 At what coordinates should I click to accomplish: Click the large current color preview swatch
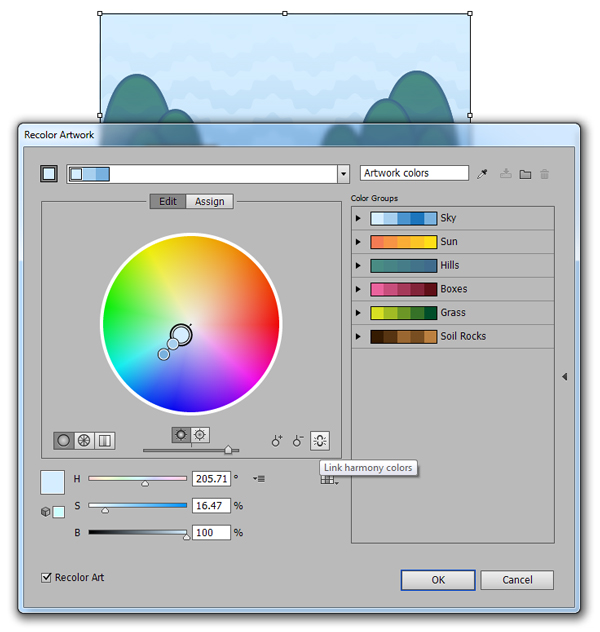[x=52, y=482]
